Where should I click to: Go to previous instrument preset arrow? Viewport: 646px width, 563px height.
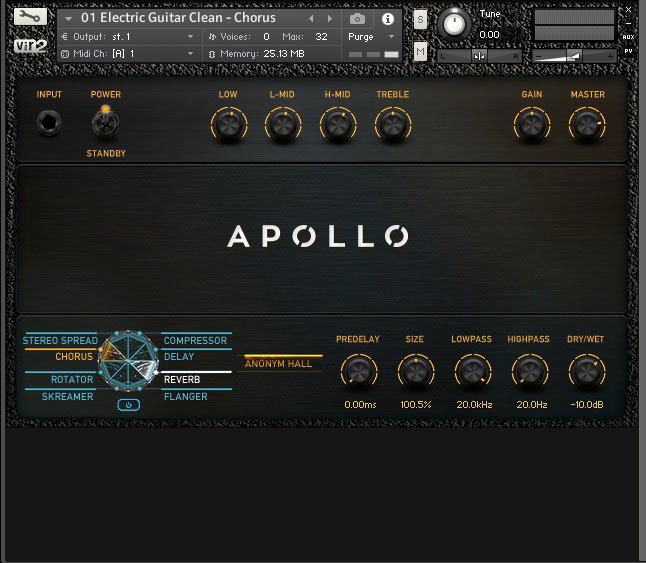point(311,19)
